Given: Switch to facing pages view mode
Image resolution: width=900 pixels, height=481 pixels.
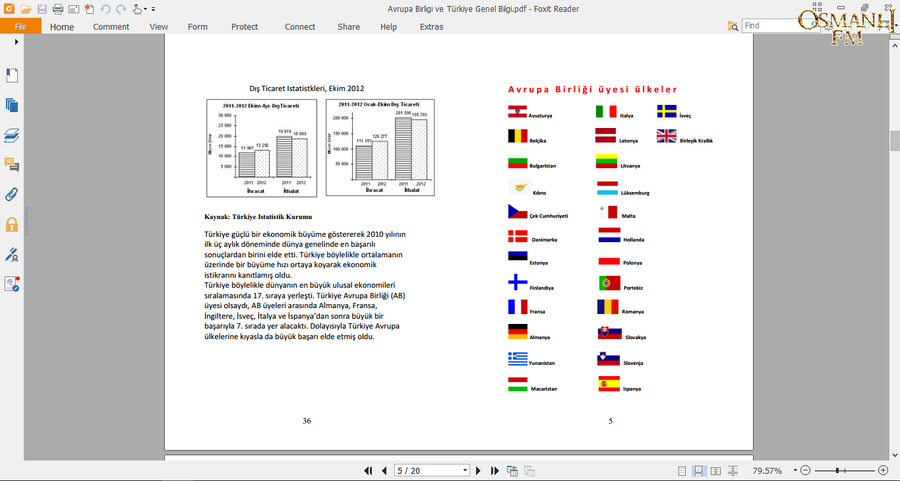Looking at the screenshot, I should (x=715, y=471).
